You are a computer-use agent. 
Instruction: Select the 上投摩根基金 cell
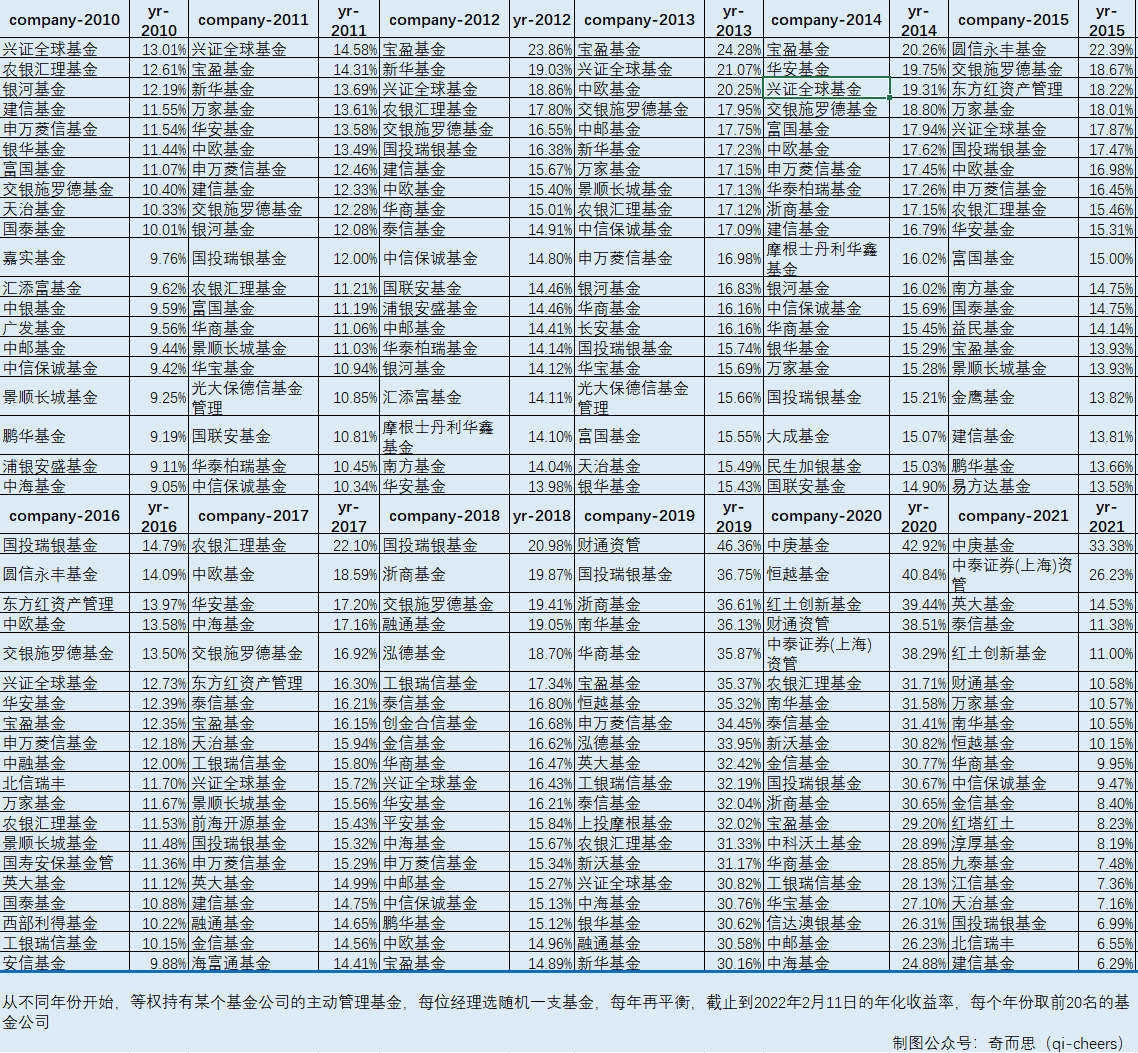click(639, 823)
